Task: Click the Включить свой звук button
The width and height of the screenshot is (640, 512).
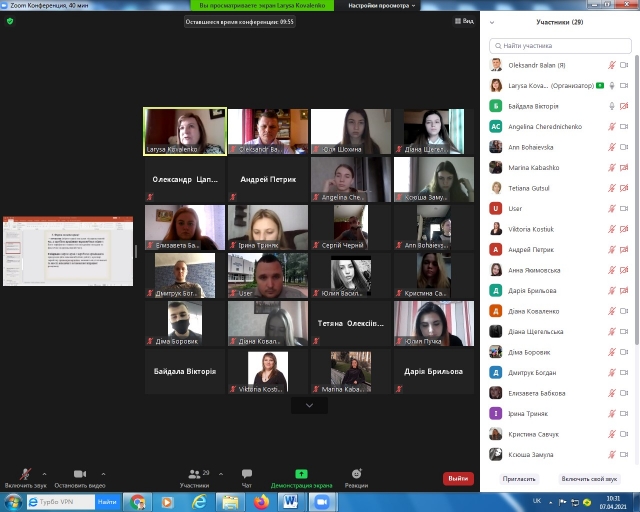Action: 589,479
